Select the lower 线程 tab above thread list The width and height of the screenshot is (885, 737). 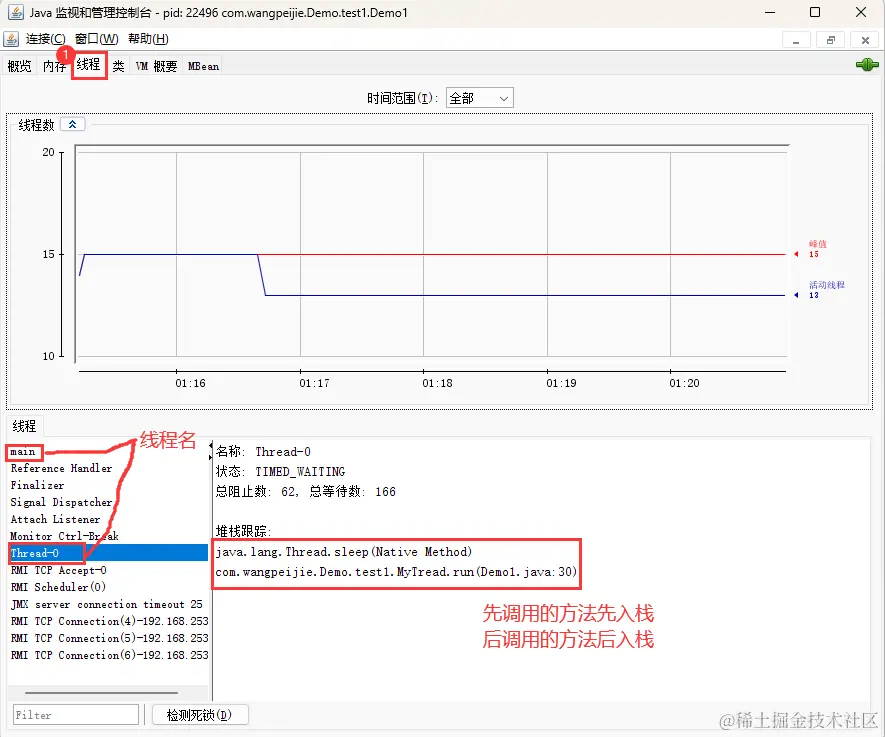coord(24,426)
